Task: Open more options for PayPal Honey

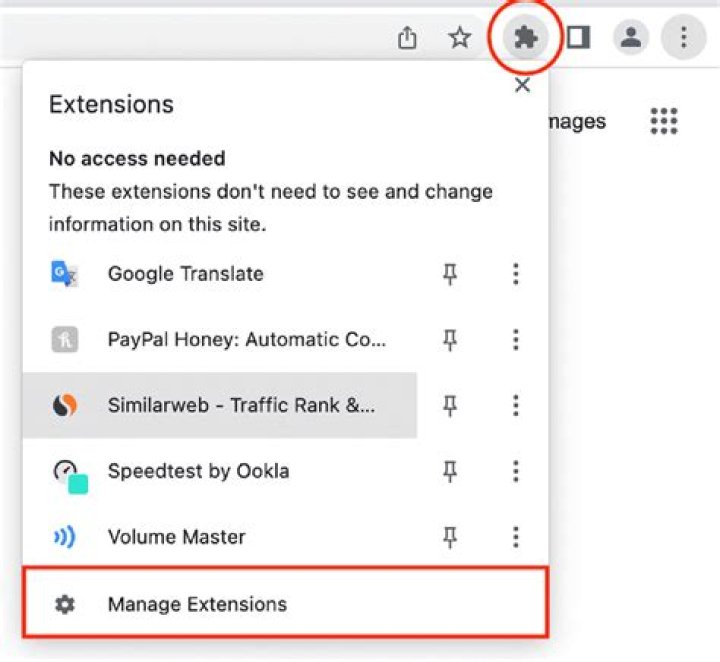Action: (x=516, y=340)
